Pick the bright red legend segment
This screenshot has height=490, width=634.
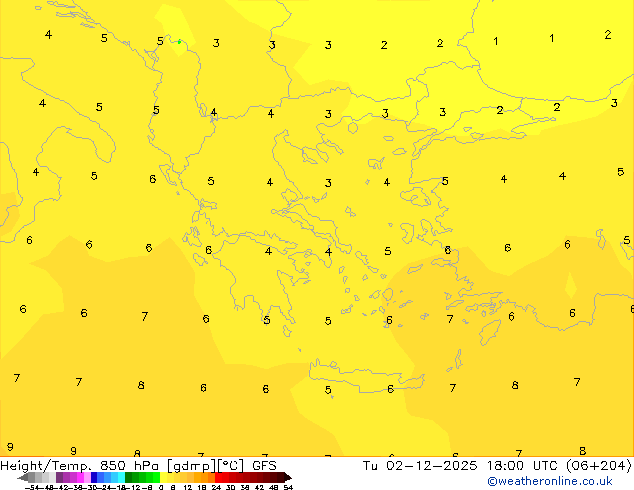pyautogui.click(x=218, y=477)
